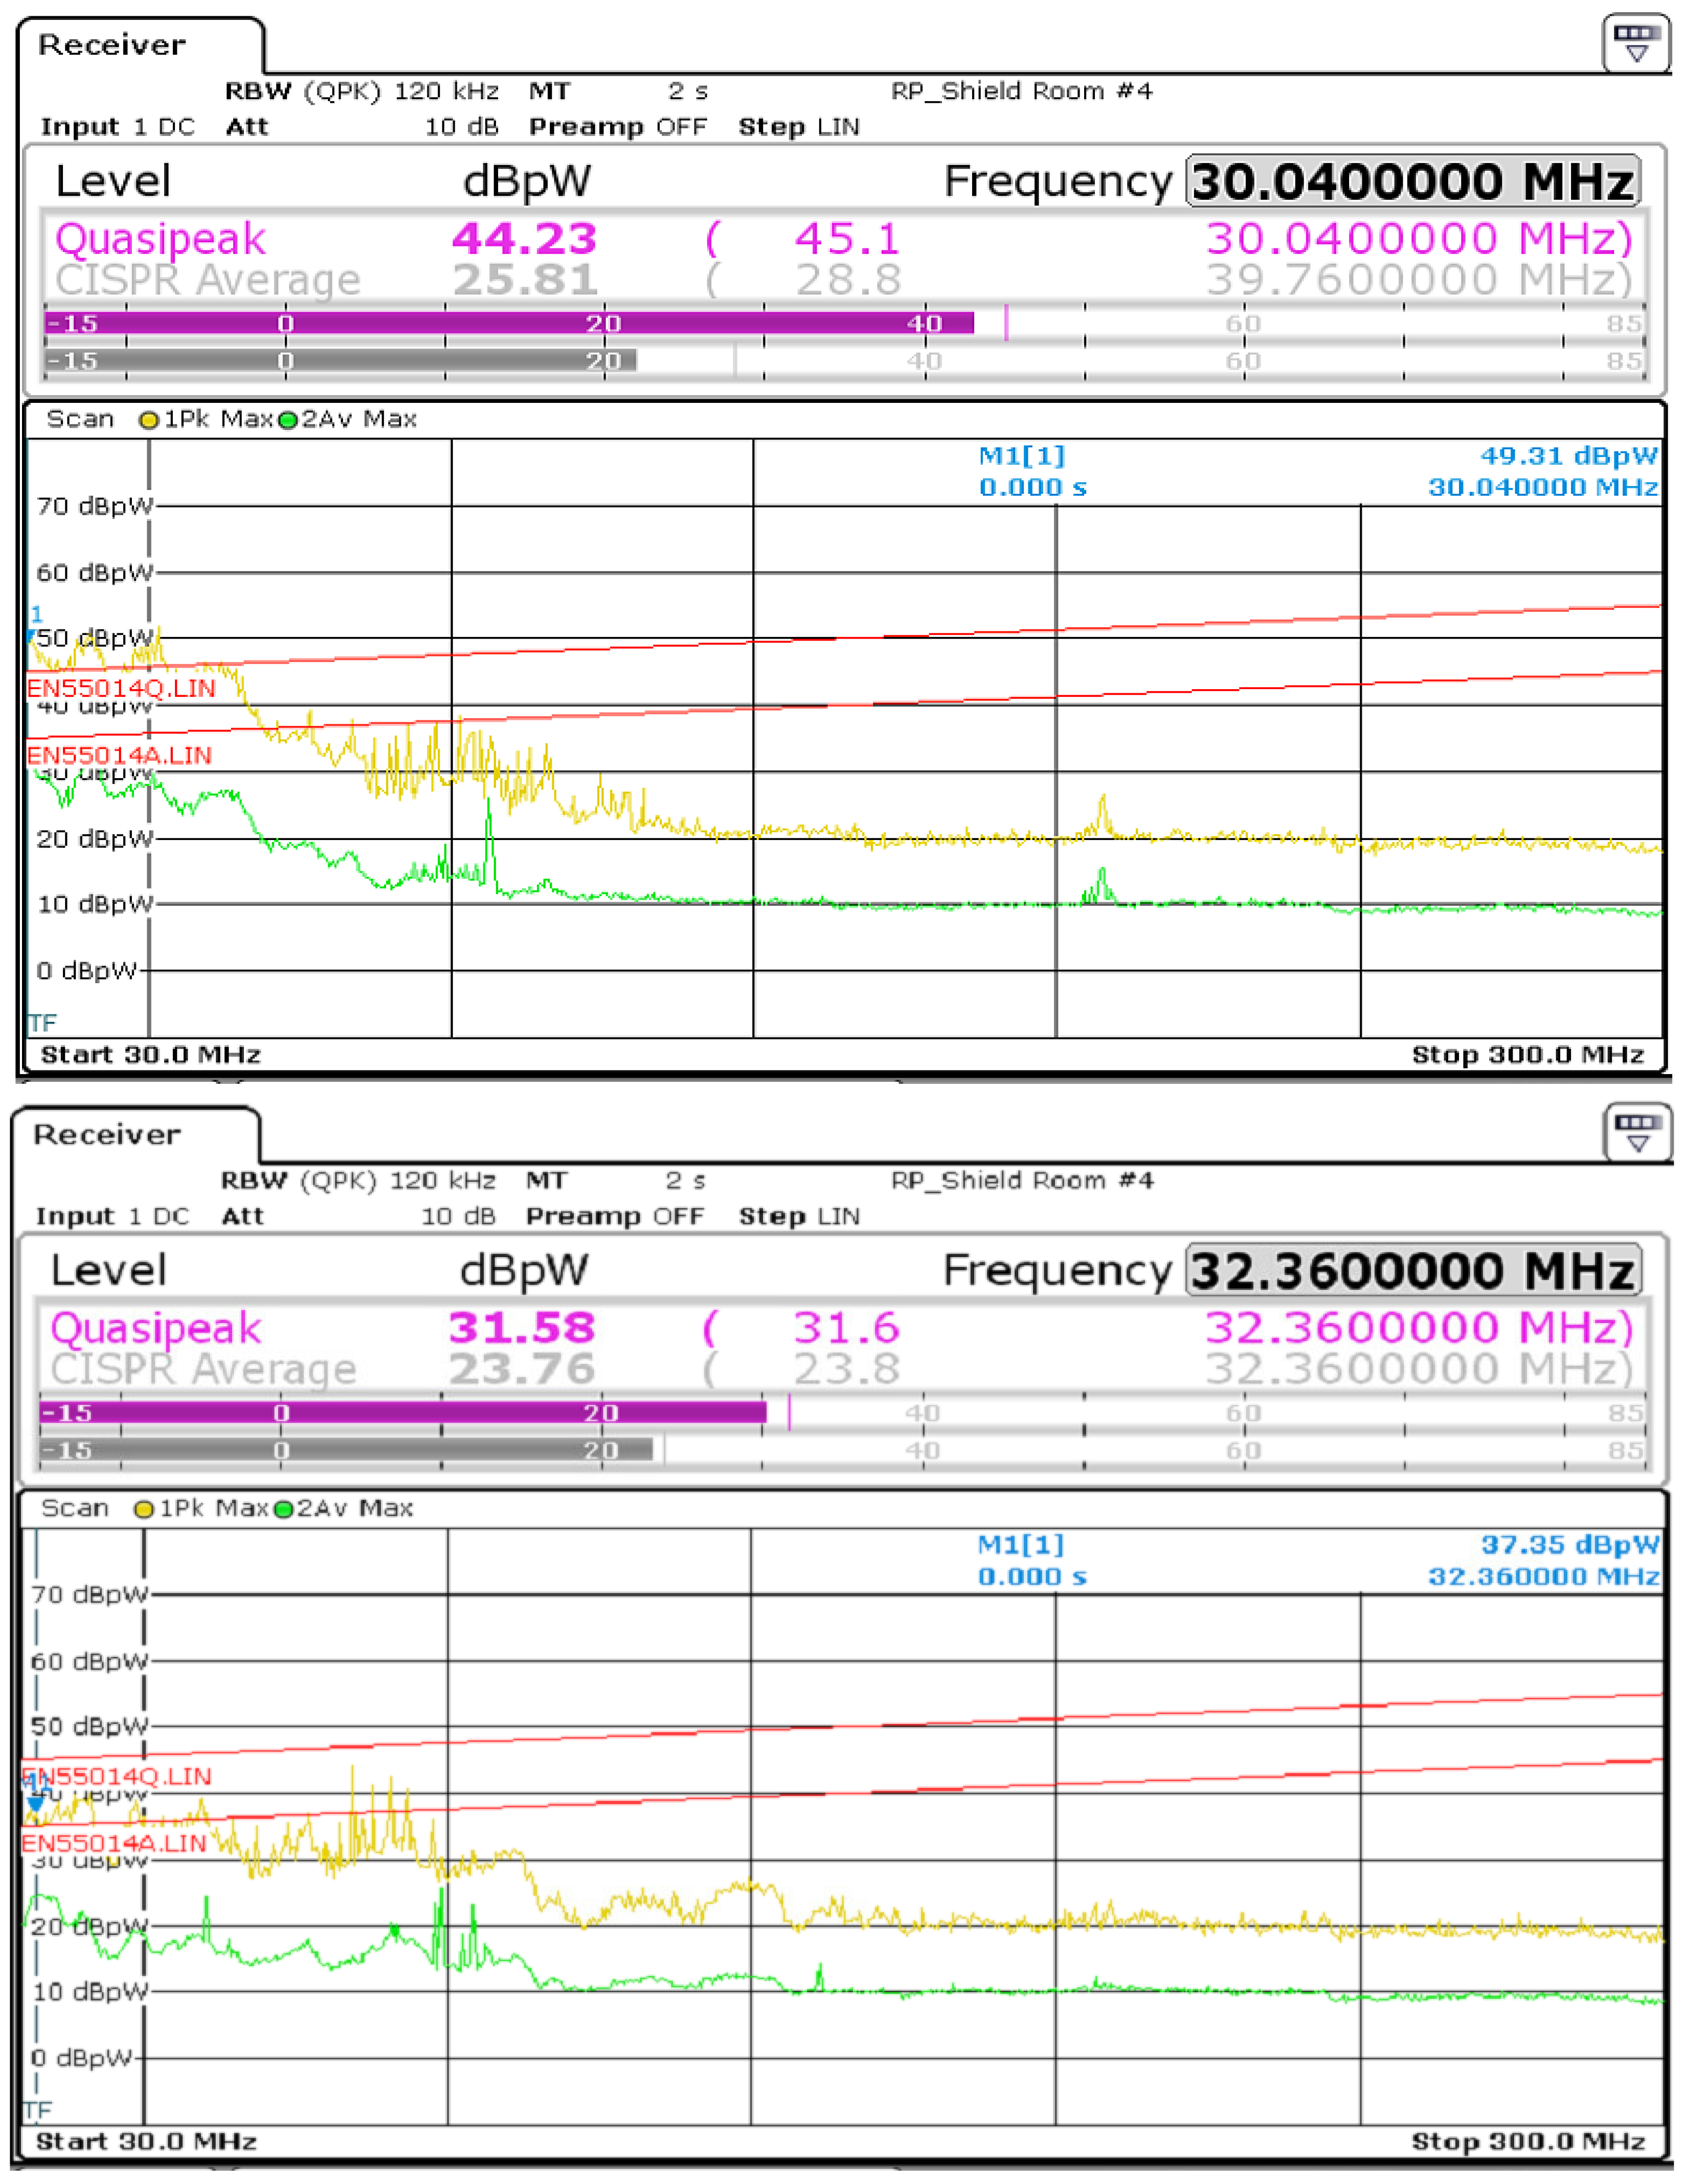Viewport: 1685px width, 2184px height.
Task: Click the upper RBW (QPK) 120 kHz setting
Action: tap(362, 91)
